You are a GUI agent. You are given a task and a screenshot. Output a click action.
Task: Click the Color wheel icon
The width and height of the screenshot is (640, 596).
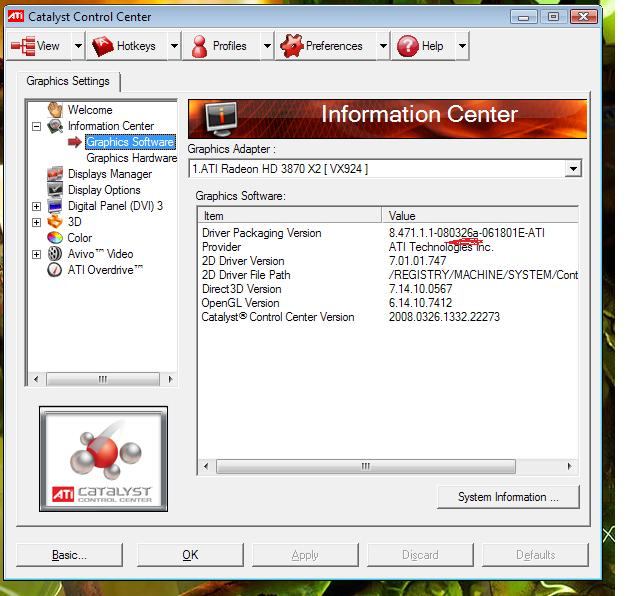[x=55, y=238]
